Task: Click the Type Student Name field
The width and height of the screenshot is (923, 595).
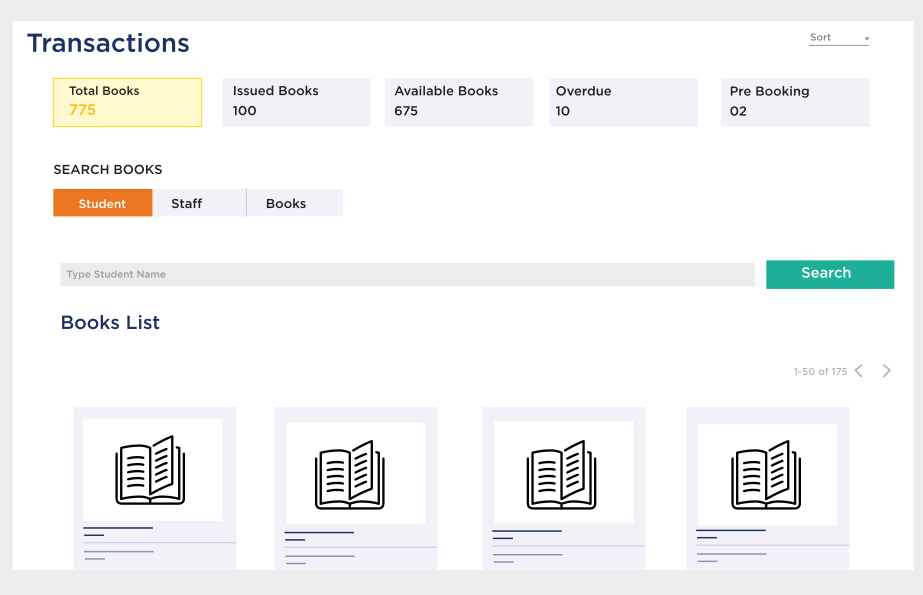Action: [407, 275]
